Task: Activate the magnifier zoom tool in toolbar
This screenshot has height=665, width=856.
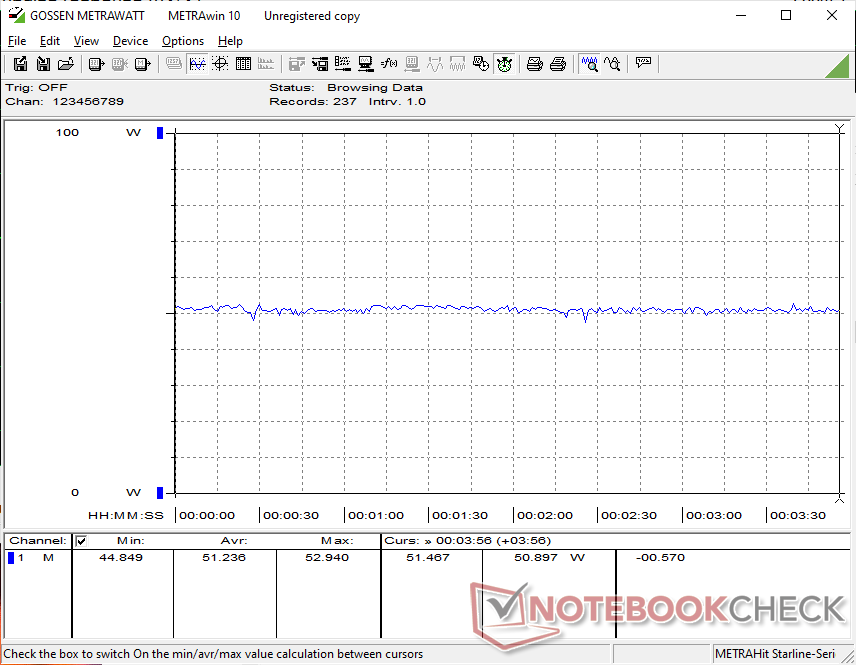Action: pos(590,64)
